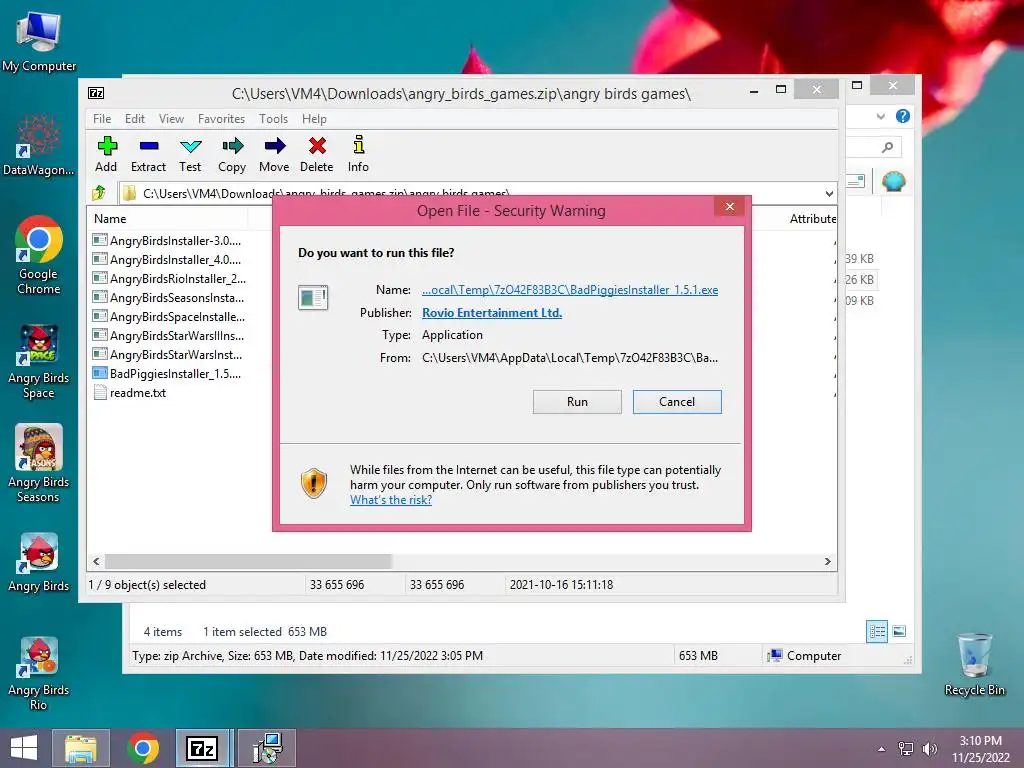Click the installer icon in taskbar
Image resolution: width=1024 pixels, height=768 pixels.
click(x=267, y=748)
